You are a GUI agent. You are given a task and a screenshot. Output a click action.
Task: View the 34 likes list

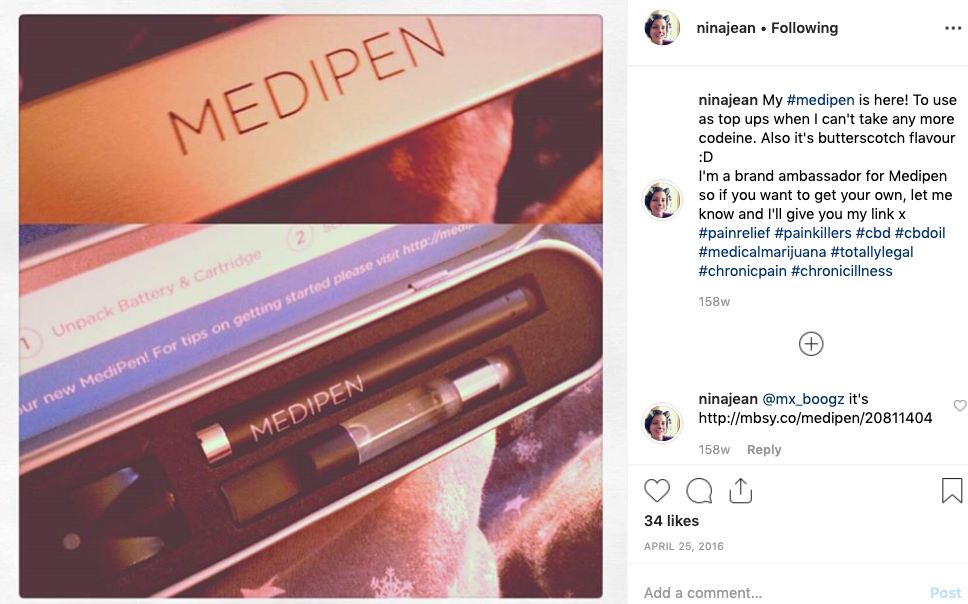pyautogui.click(x=671, y=521)
